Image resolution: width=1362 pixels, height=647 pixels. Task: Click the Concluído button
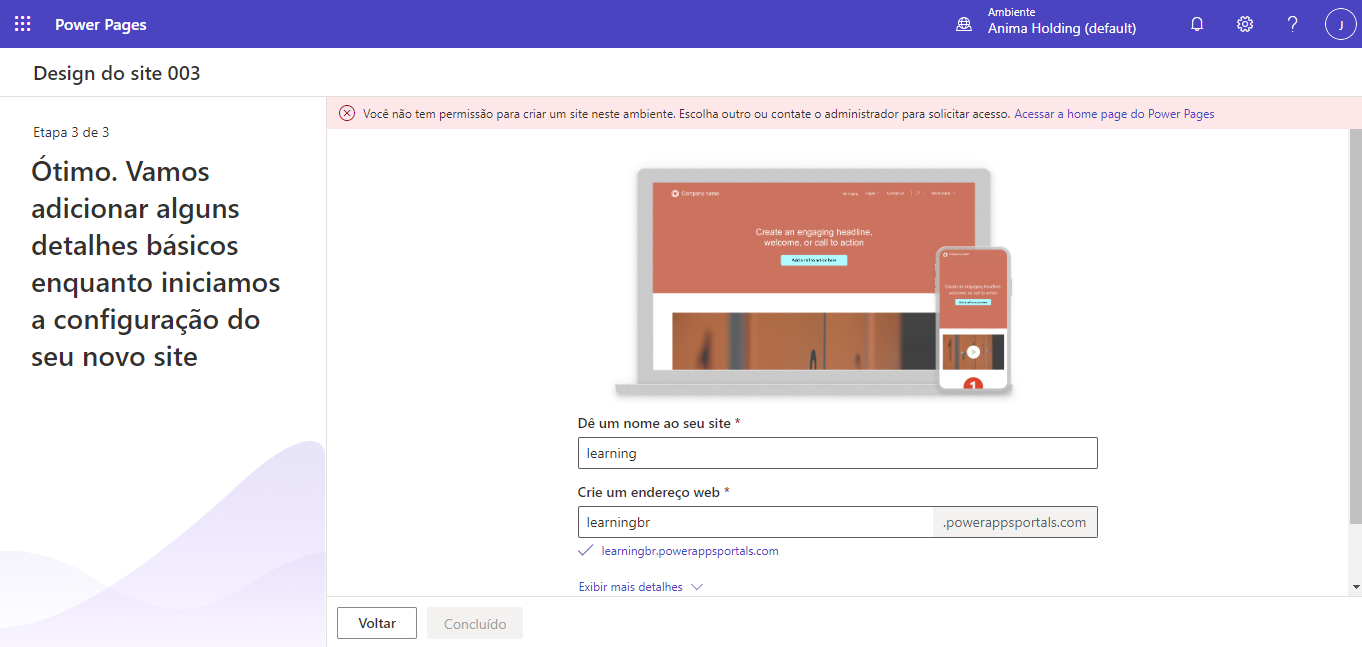(x=475, y=623)
